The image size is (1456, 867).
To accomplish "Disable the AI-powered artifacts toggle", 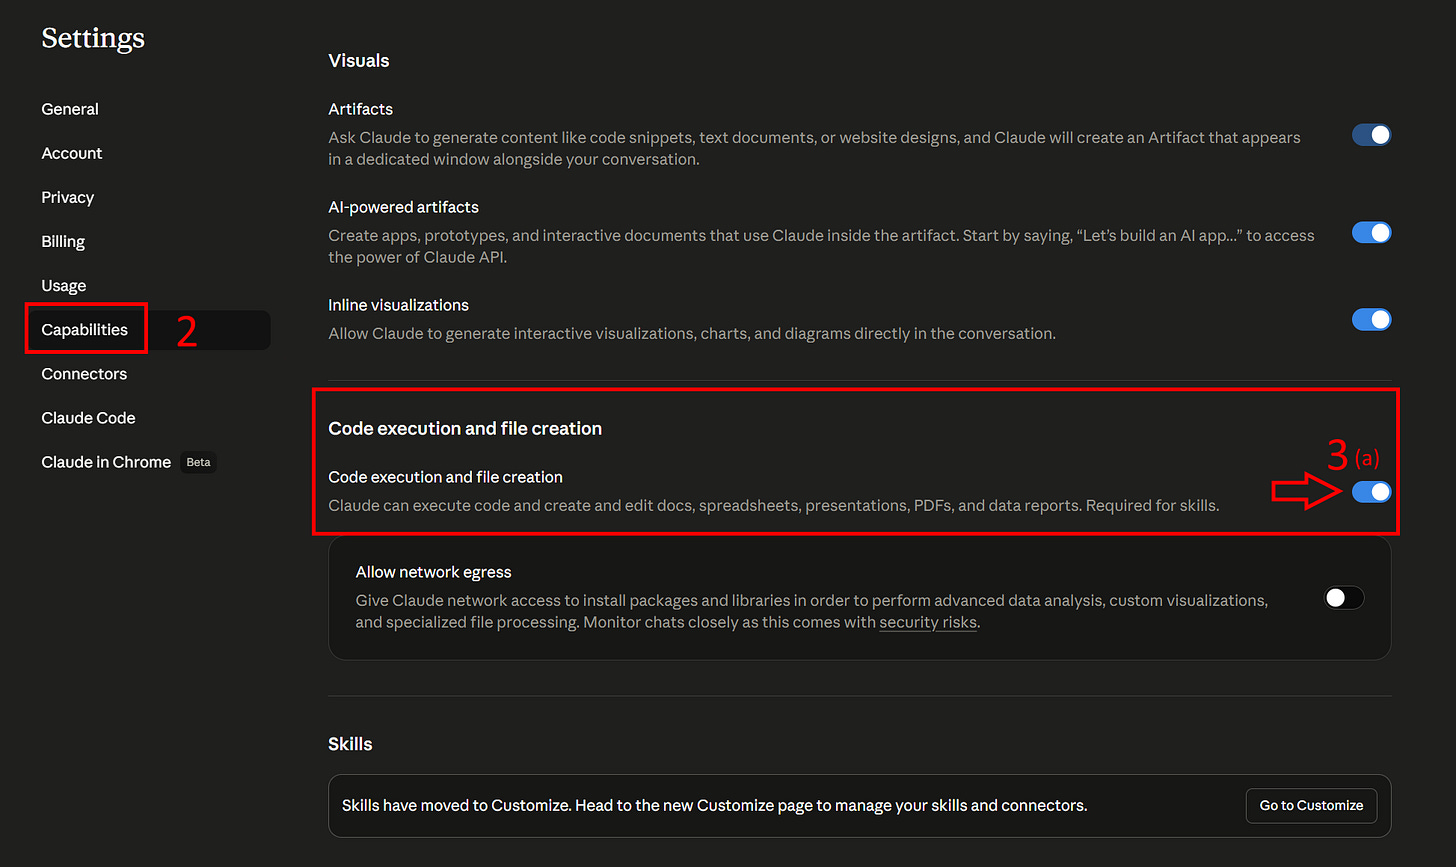I will (x=1371, y=233).
